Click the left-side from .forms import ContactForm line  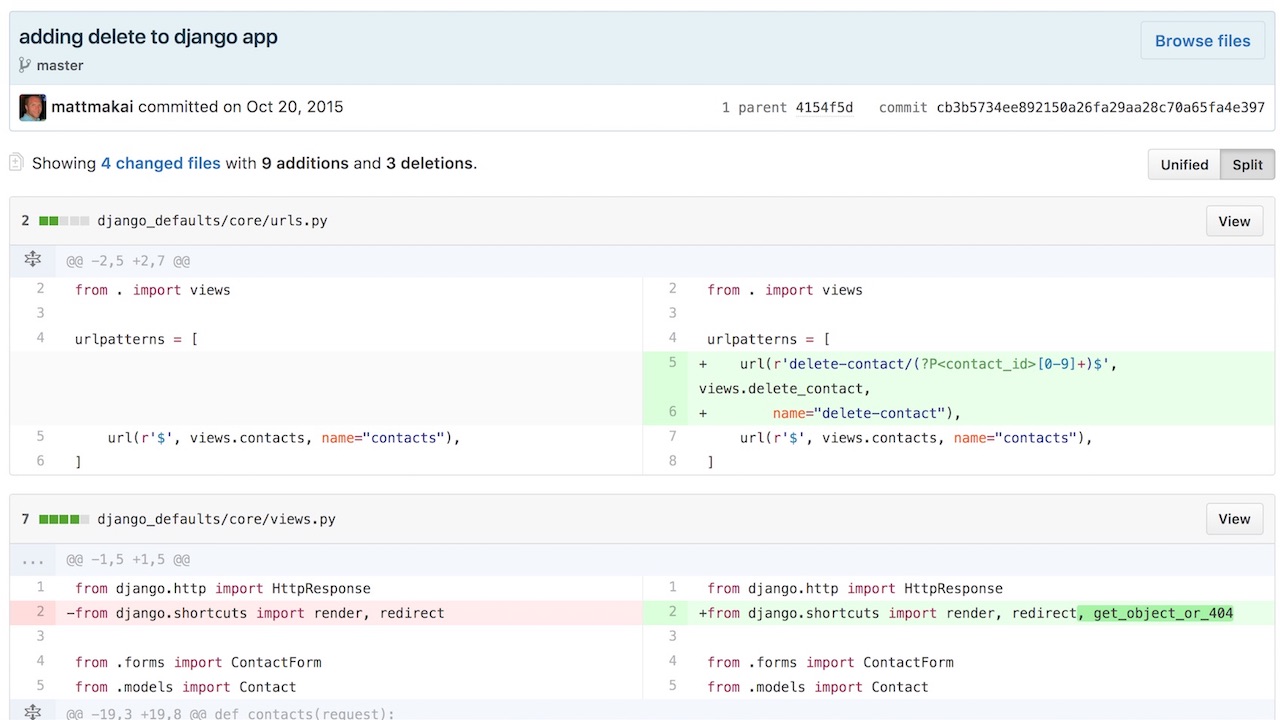[198, 662]
